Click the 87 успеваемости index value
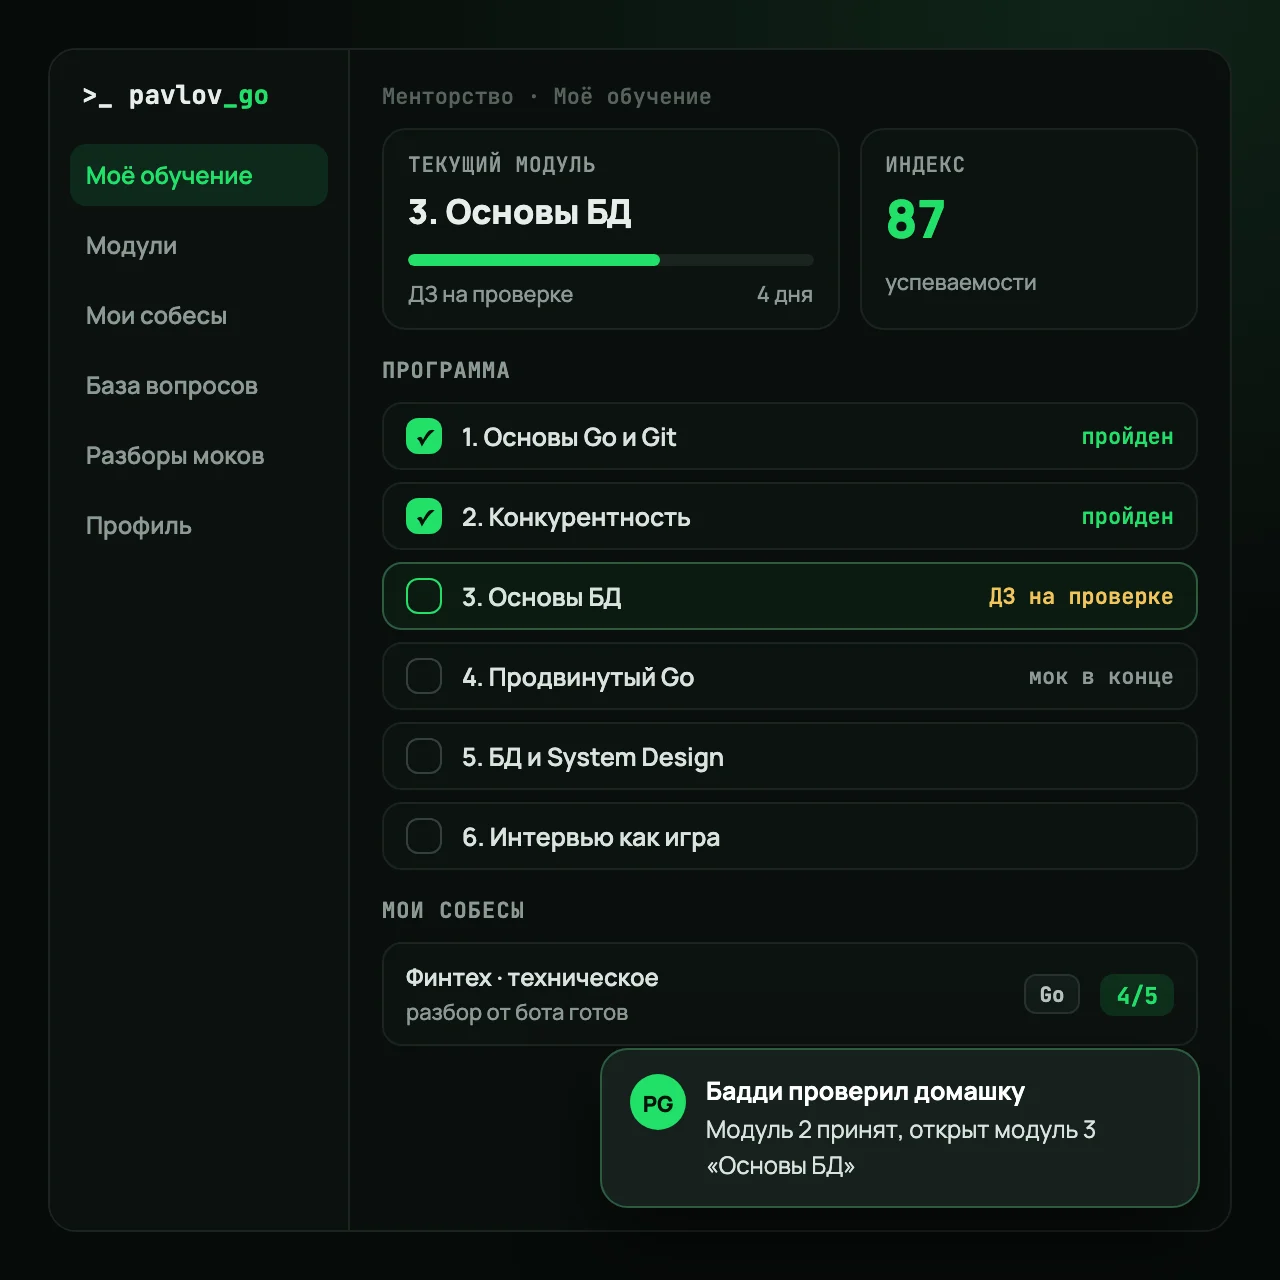Image resolution: width=1280 pixels, height=1280 pixels. click(x=916, y=220)
